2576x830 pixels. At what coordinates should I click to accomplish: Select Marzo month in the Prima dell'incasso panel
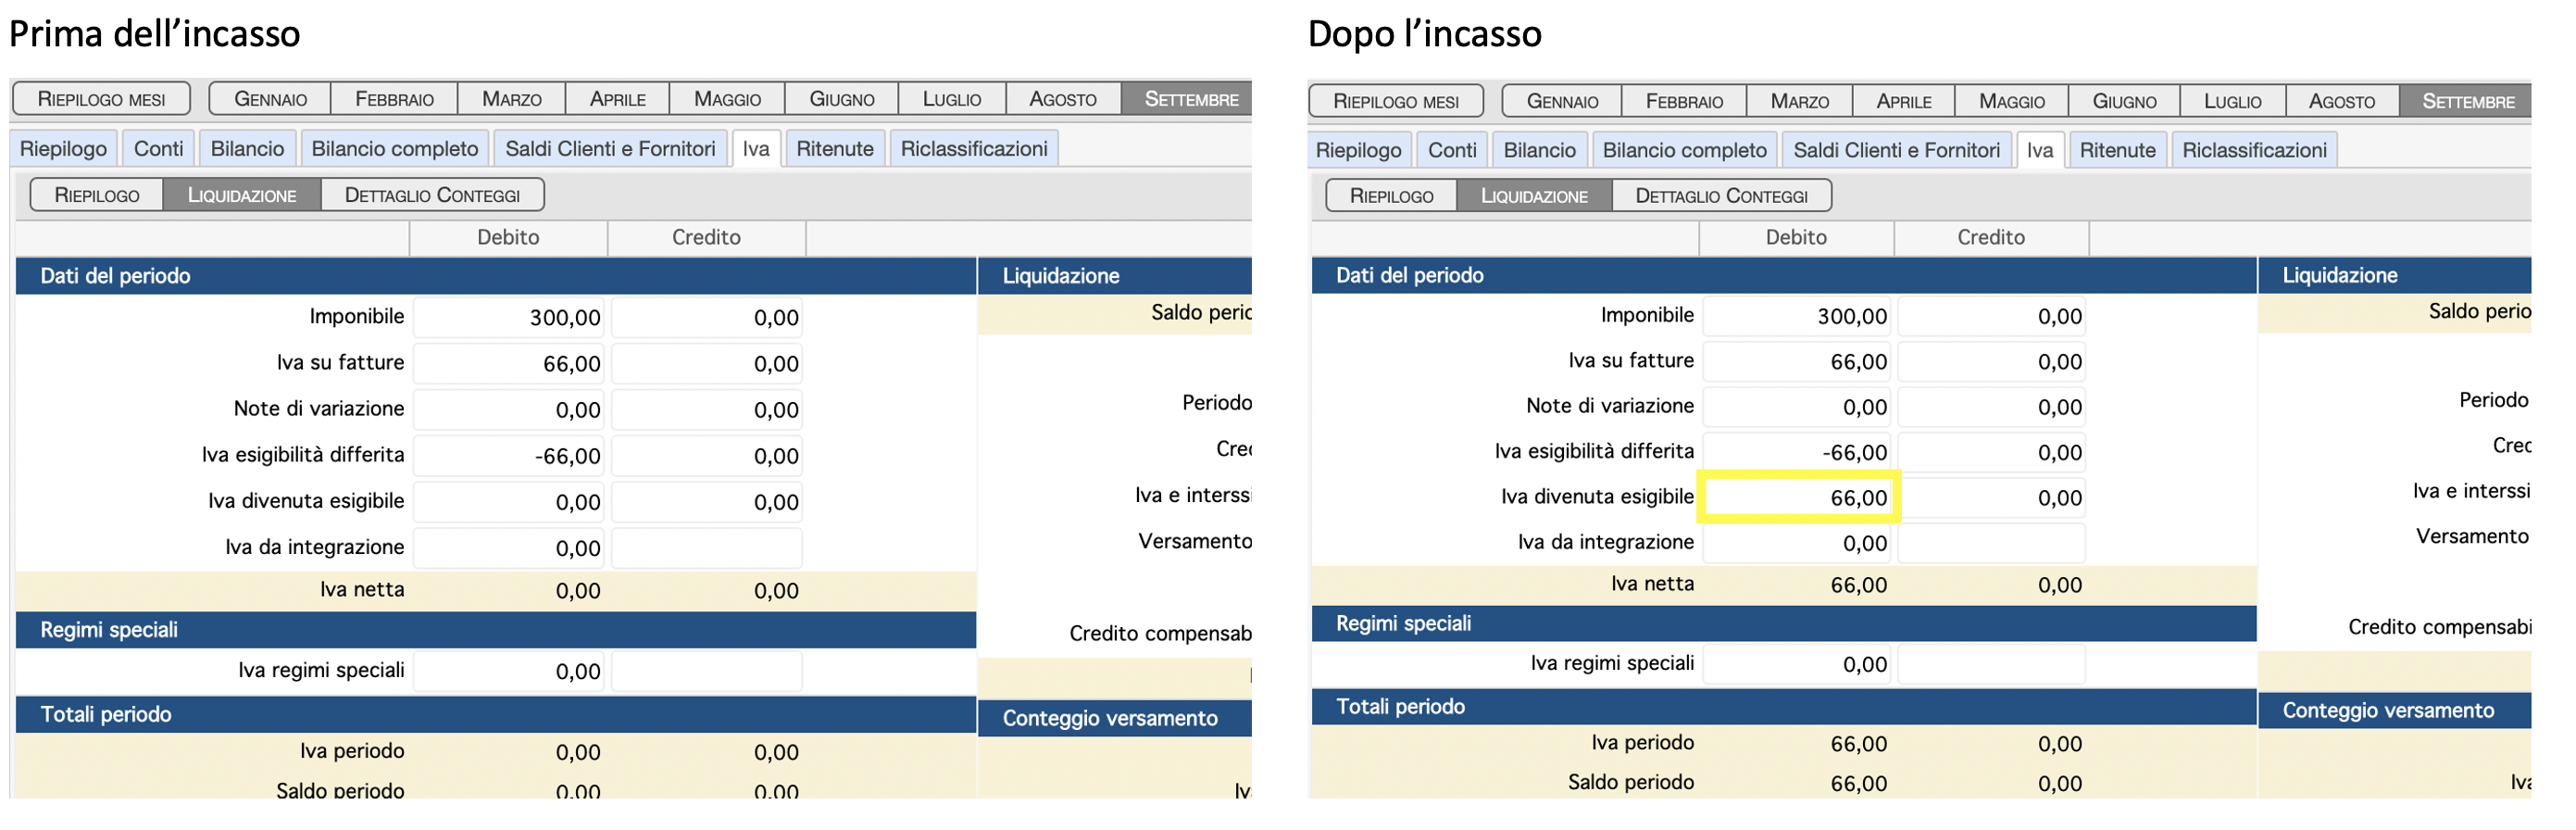pos(511,99)
